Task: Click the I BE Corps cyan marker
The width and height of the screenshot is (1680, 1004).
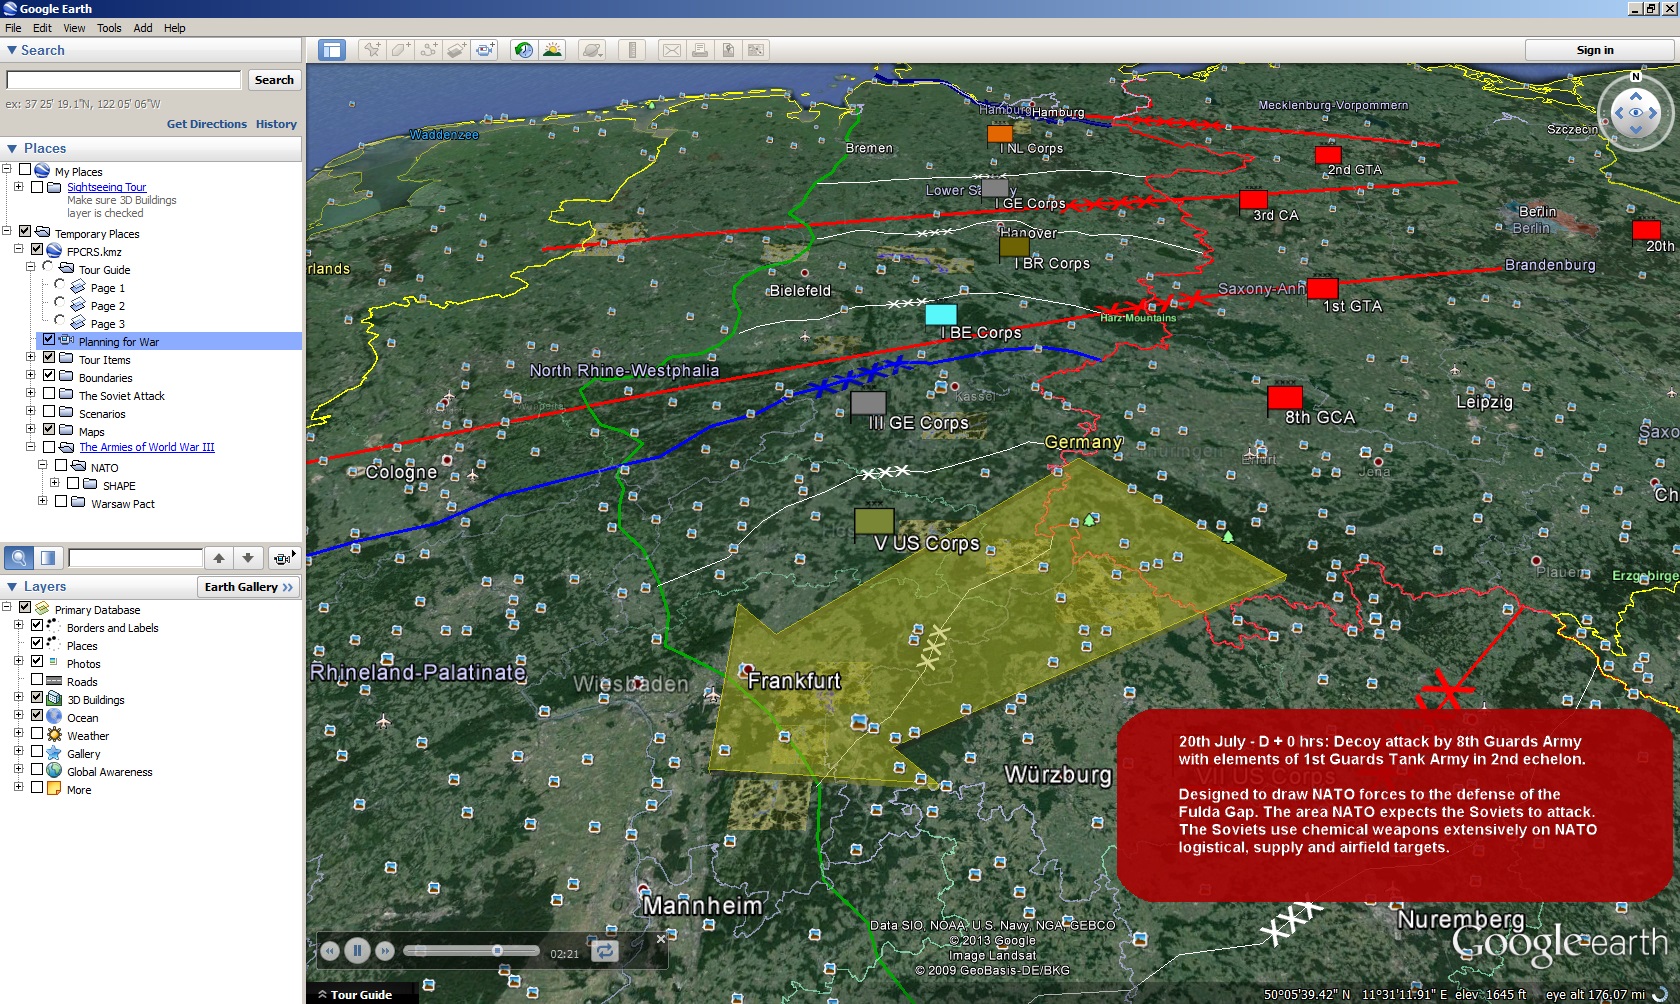Action: 941,314
